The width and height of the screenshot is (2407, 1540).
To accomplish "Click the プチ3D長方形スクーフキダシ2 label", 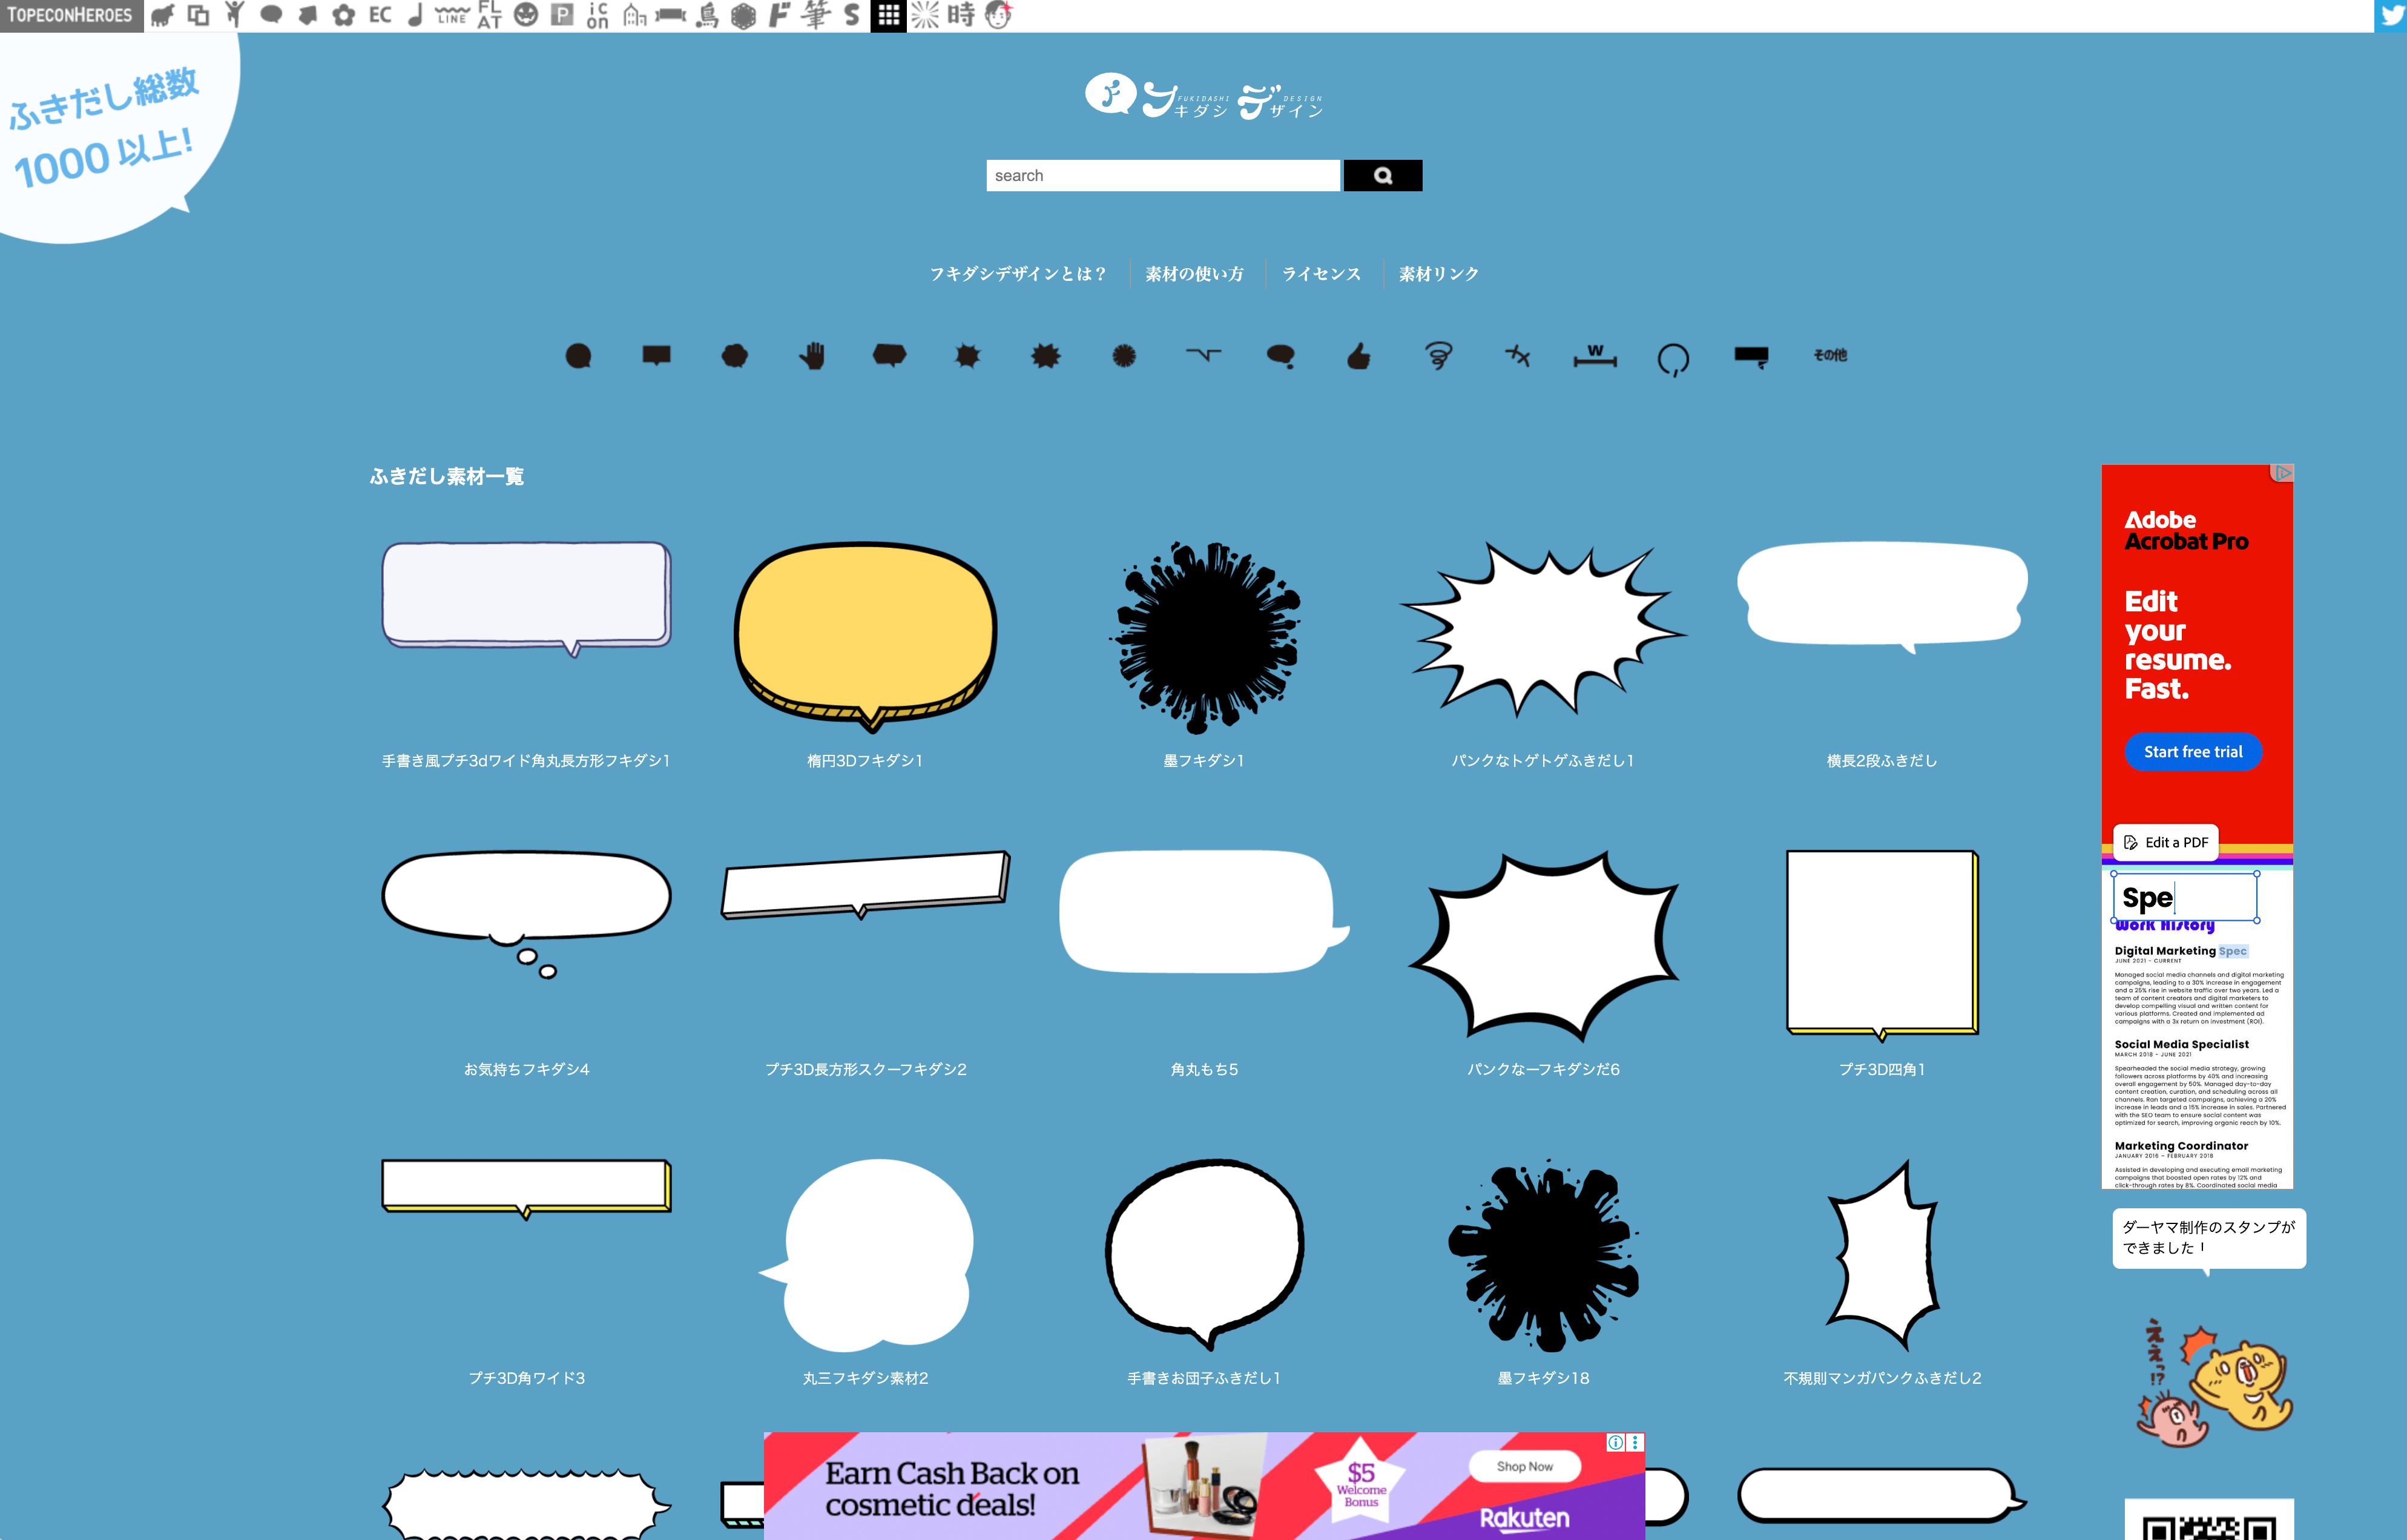I will pos(866,1070).
